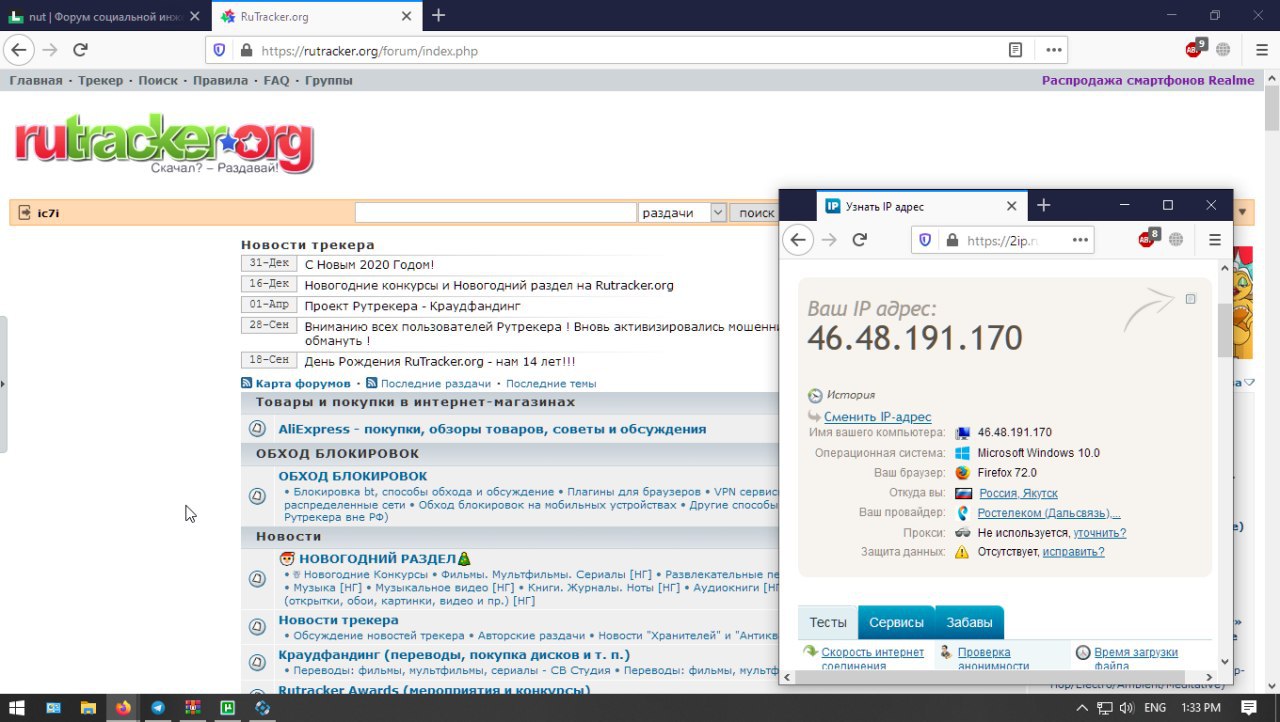Go back in the 2ip window

tap(798, 240)
